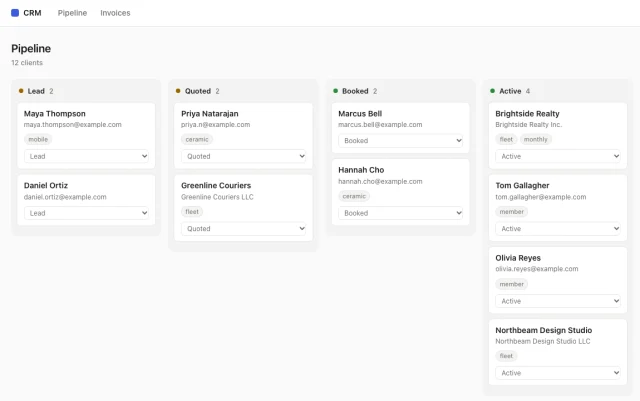Click the Brightside Realty card title
This screenshot has width=640, height=401.
(x=527, y=114)
